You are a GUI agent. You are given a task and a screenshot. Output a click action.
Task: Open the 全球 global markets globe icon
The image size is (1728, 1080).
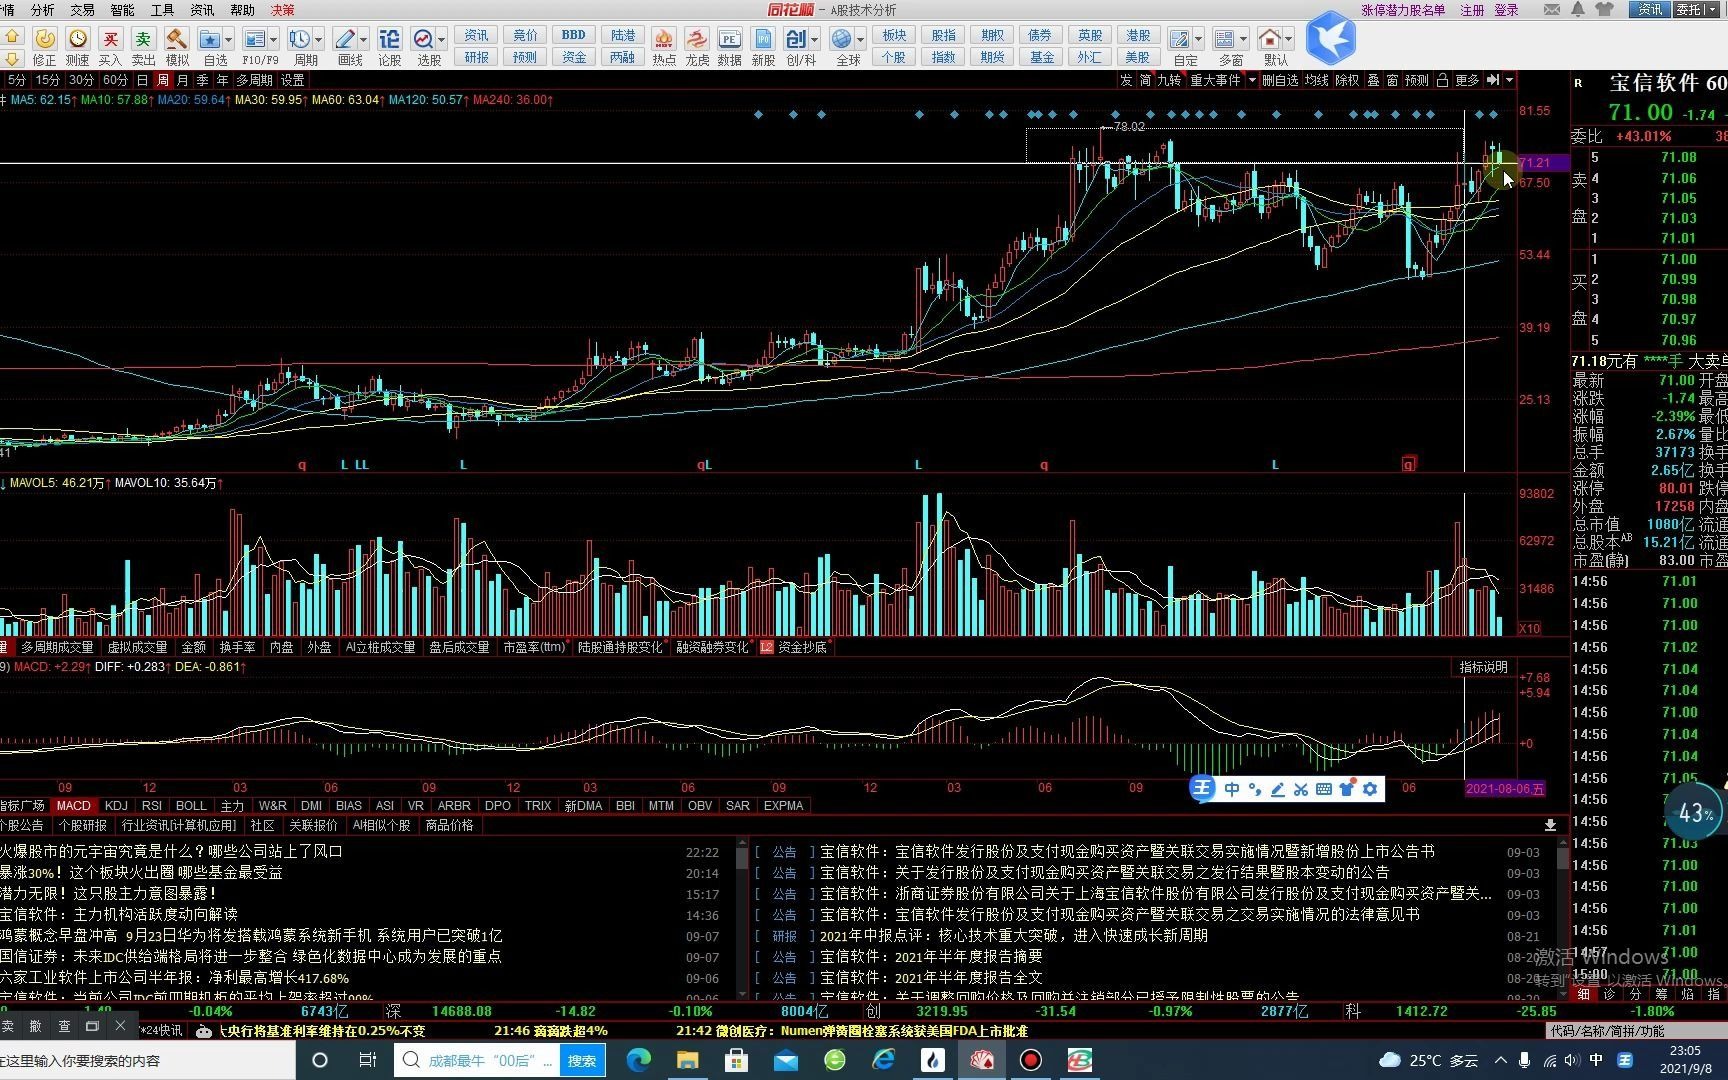[842, 39]
